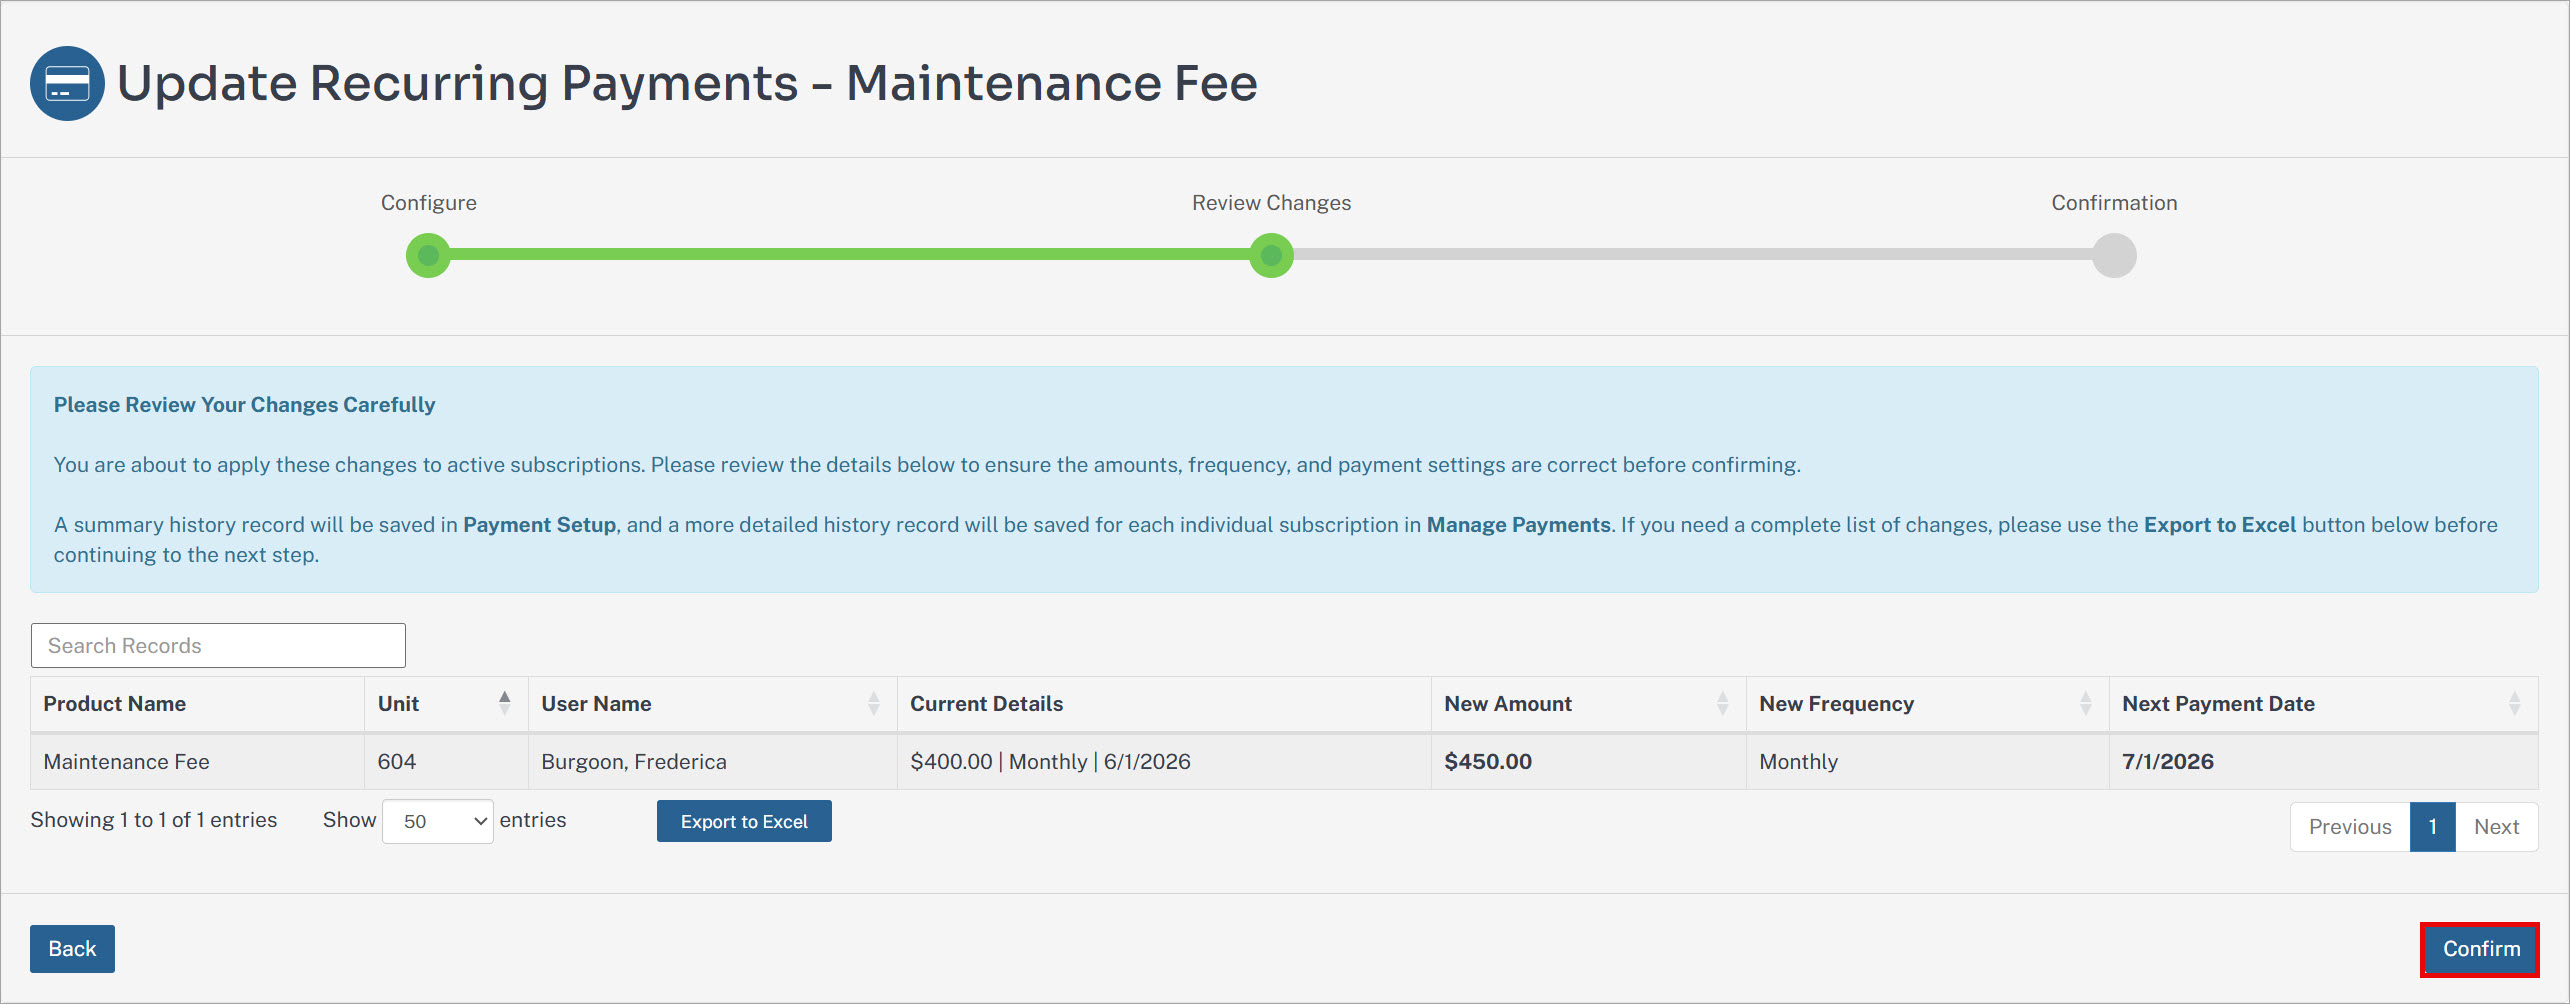Screen dimensions: 2570x1004
Task: Click the Confirmation step marker
Action: click(2114, 255)
